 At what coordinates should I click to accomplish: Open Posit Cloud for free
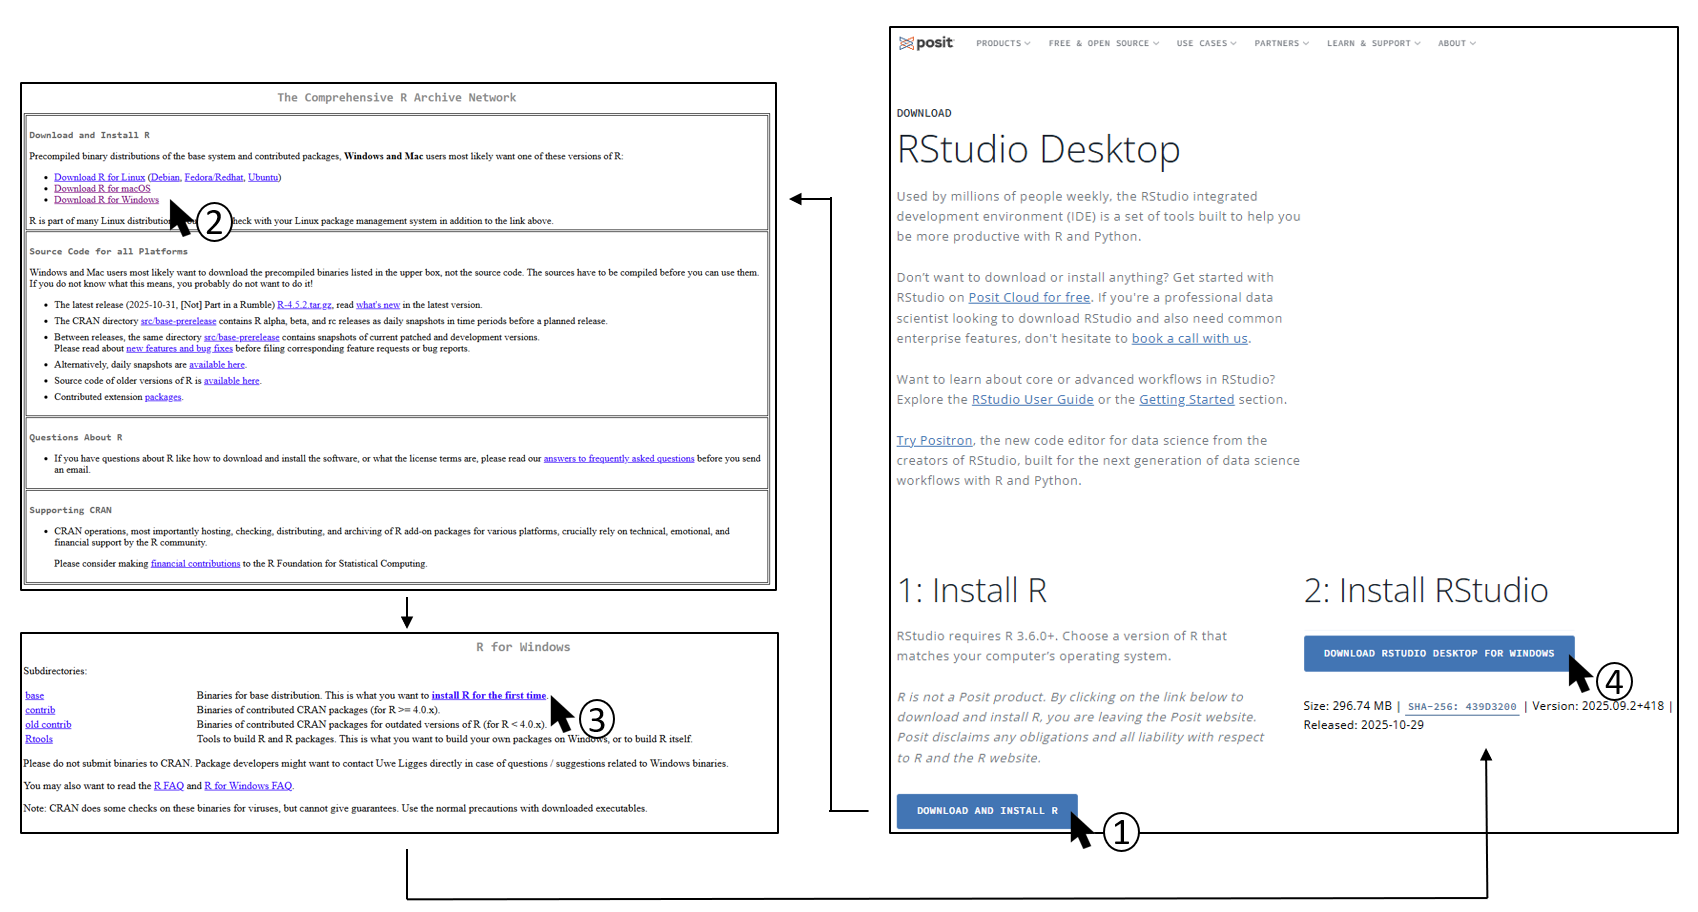[1028, 297]
